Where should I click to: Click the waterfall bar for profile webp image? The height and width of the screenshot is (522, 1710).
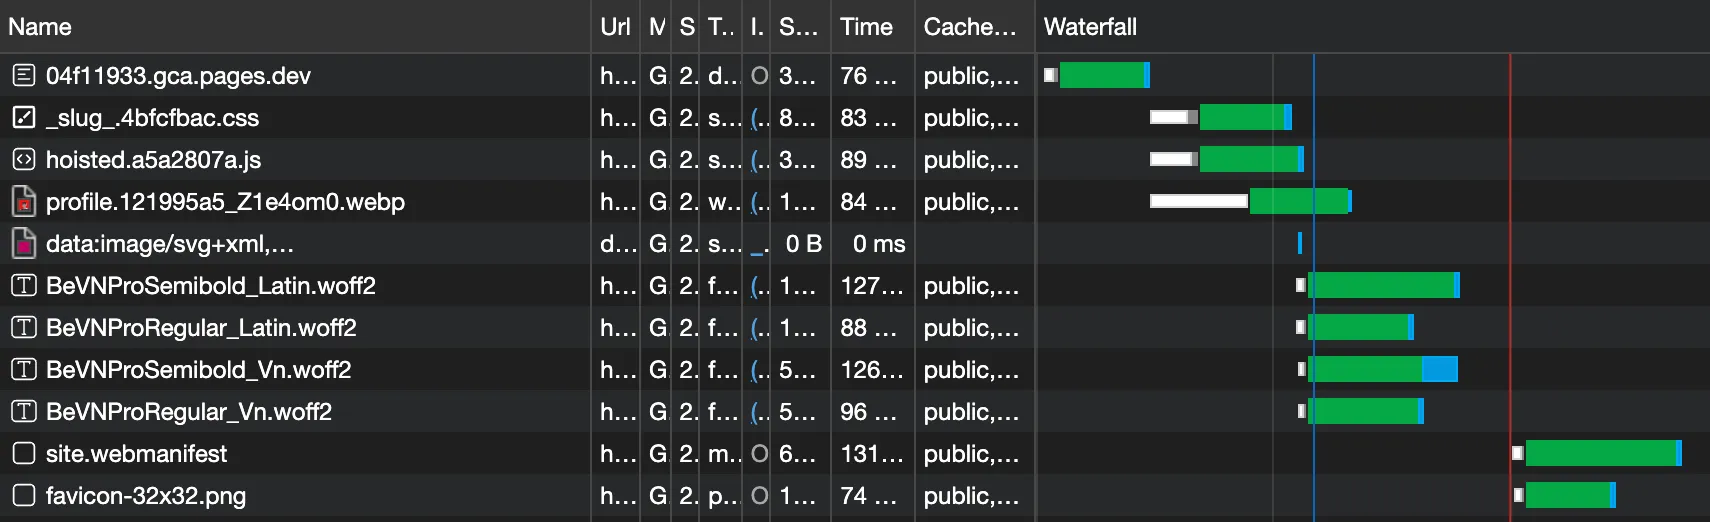pyautogui.click(x=1298, y=201)
